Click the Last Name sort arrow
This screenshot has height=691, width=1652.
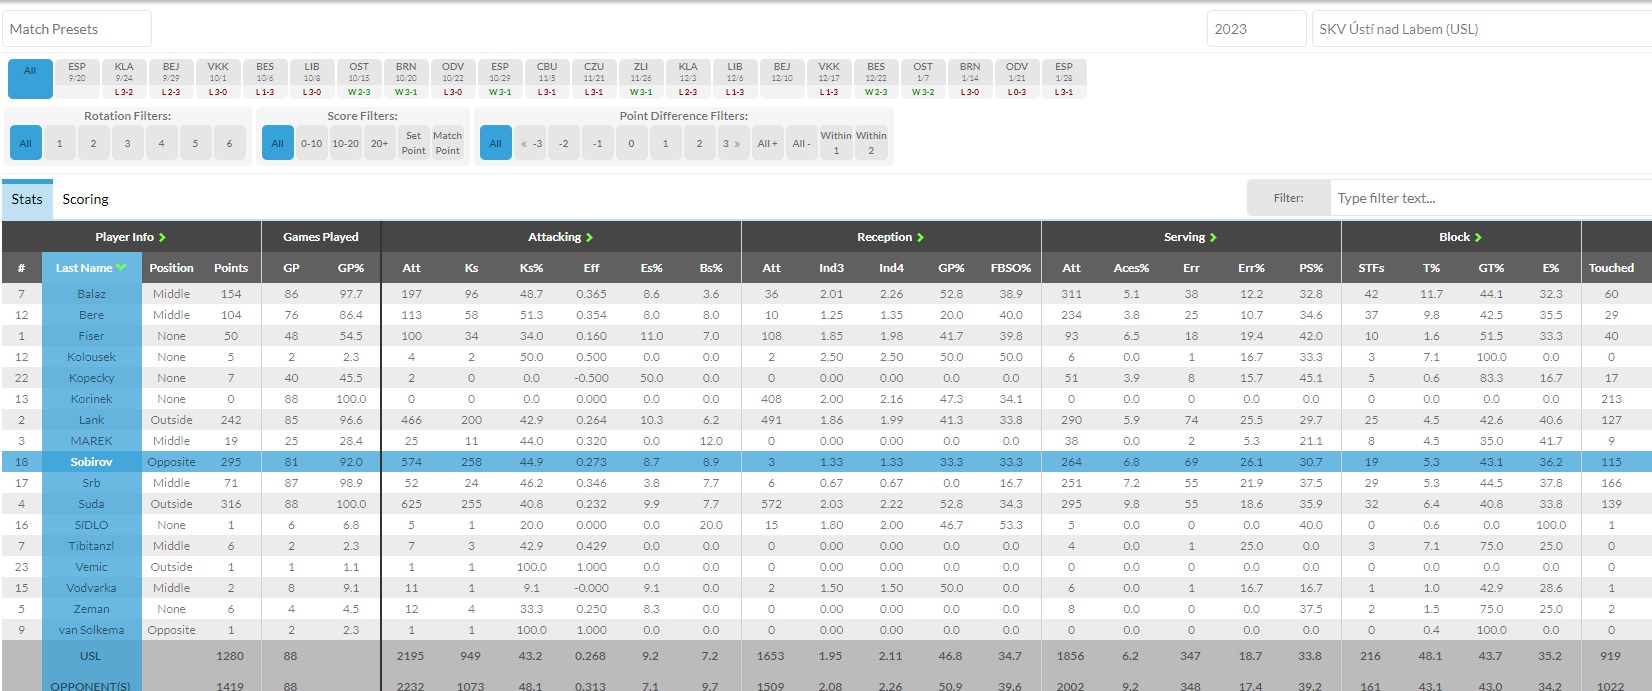pos(121,268)
